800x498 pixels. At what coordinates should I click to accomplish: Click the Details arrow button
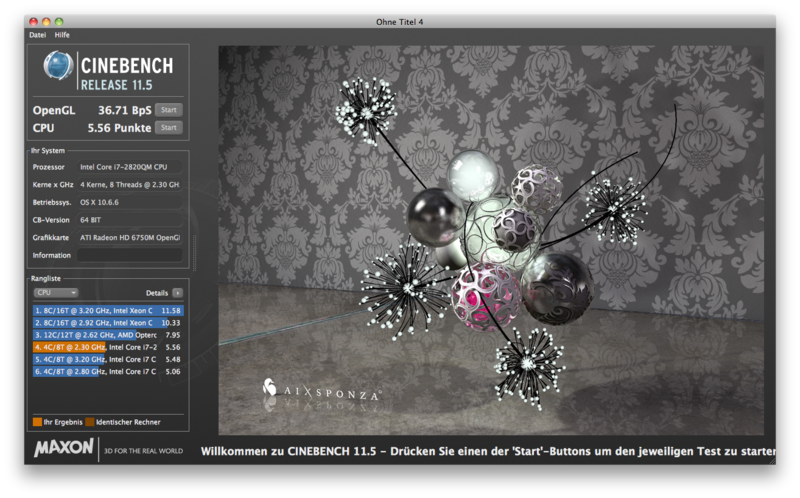(x=178, y=293)
